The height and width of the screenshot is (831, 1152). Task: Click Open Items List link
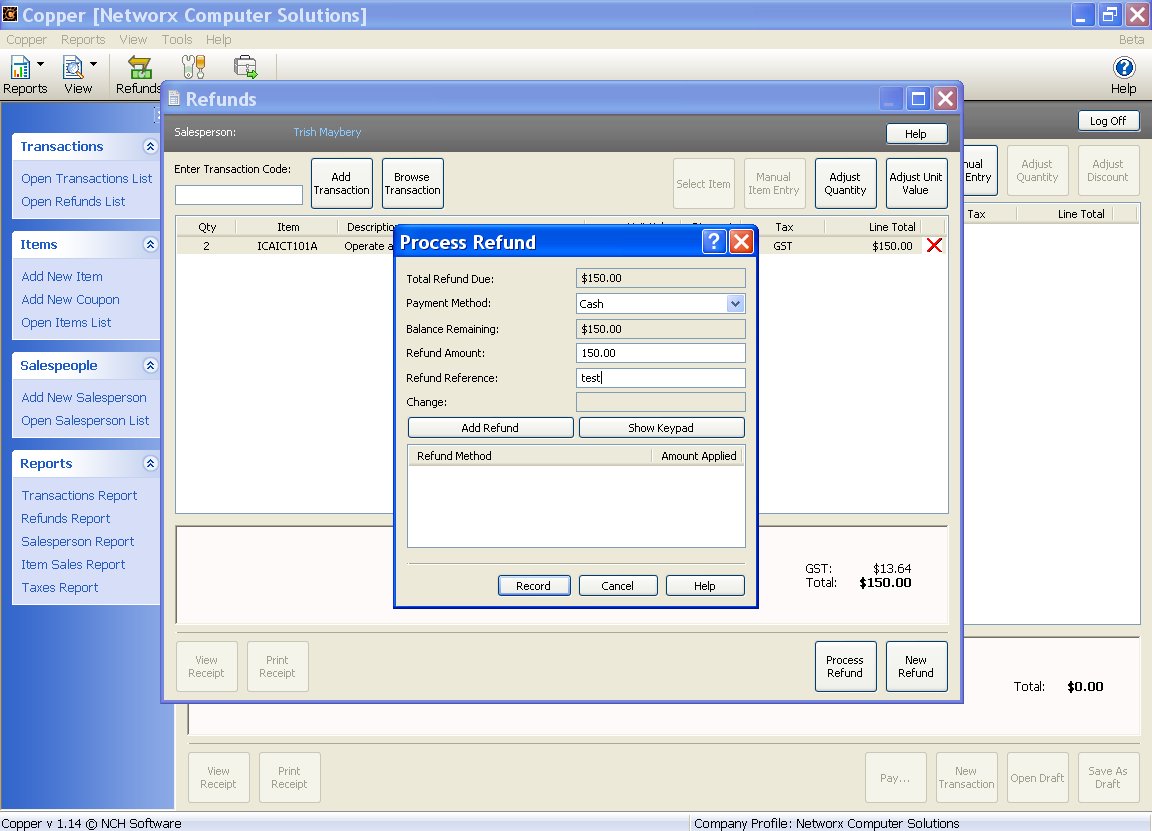[66, 323]
